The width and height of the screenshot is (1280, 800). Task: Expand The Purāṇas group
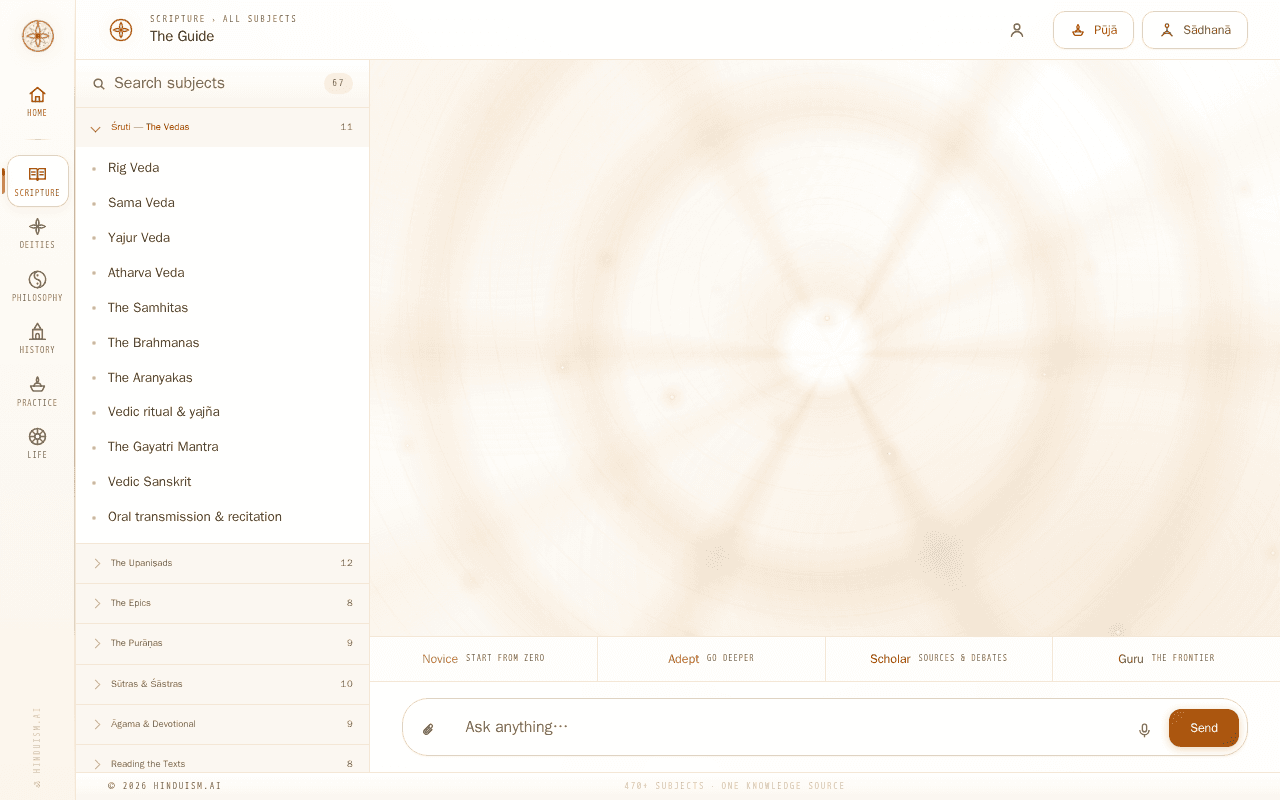[222, 643]
